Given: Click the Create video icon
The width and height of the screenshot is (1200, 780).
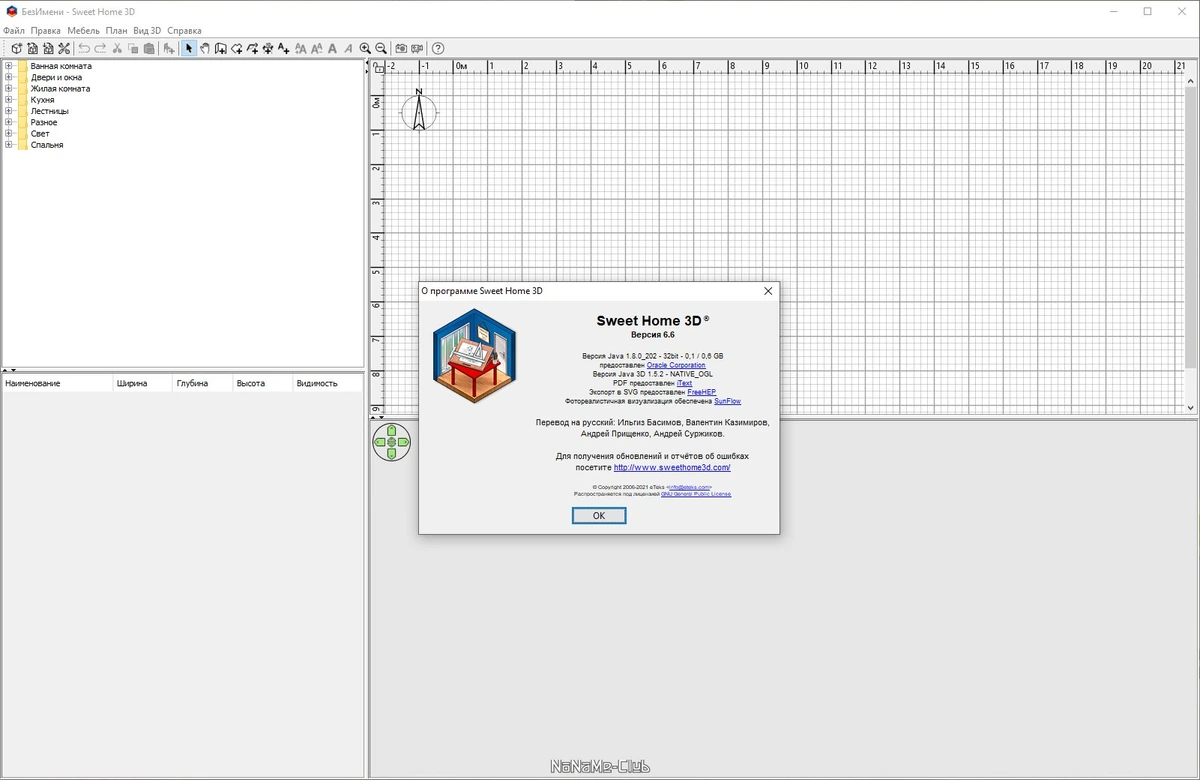Looking at the screenshot, I should pyautogui.click(x=416, y=48).
